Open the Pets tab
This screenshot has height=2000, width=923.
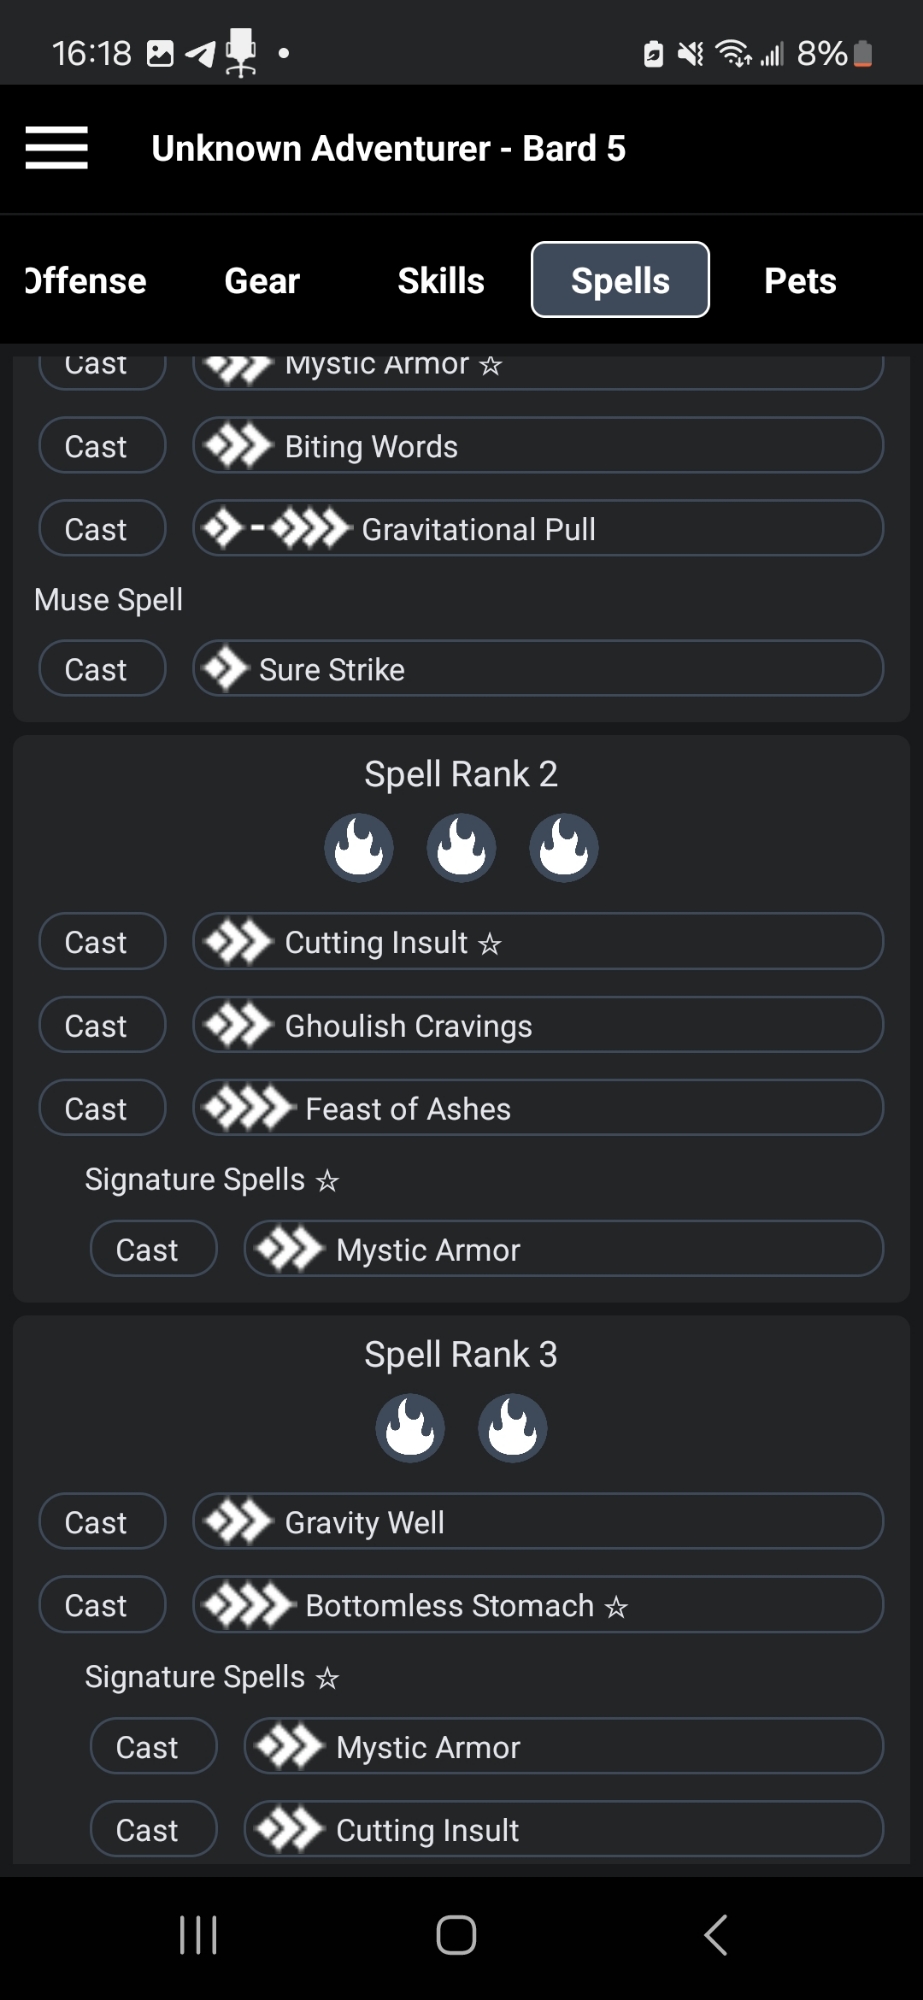click(800, 281)
